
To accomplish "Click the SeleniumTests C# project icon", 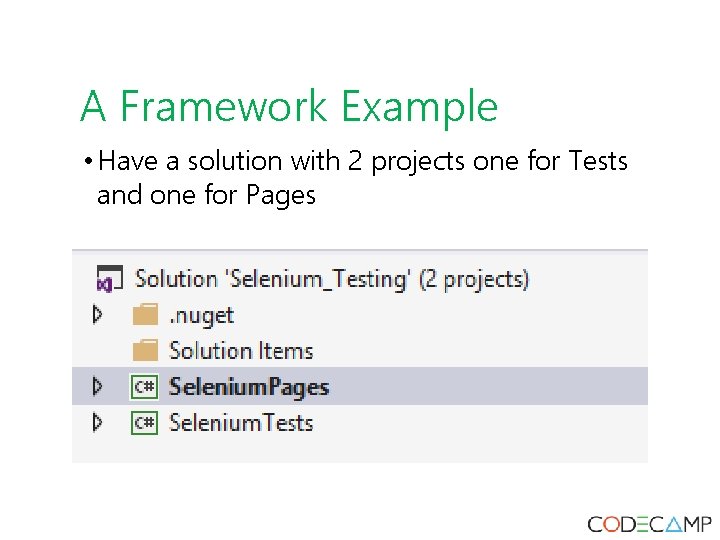I will [x=145, y=423].
